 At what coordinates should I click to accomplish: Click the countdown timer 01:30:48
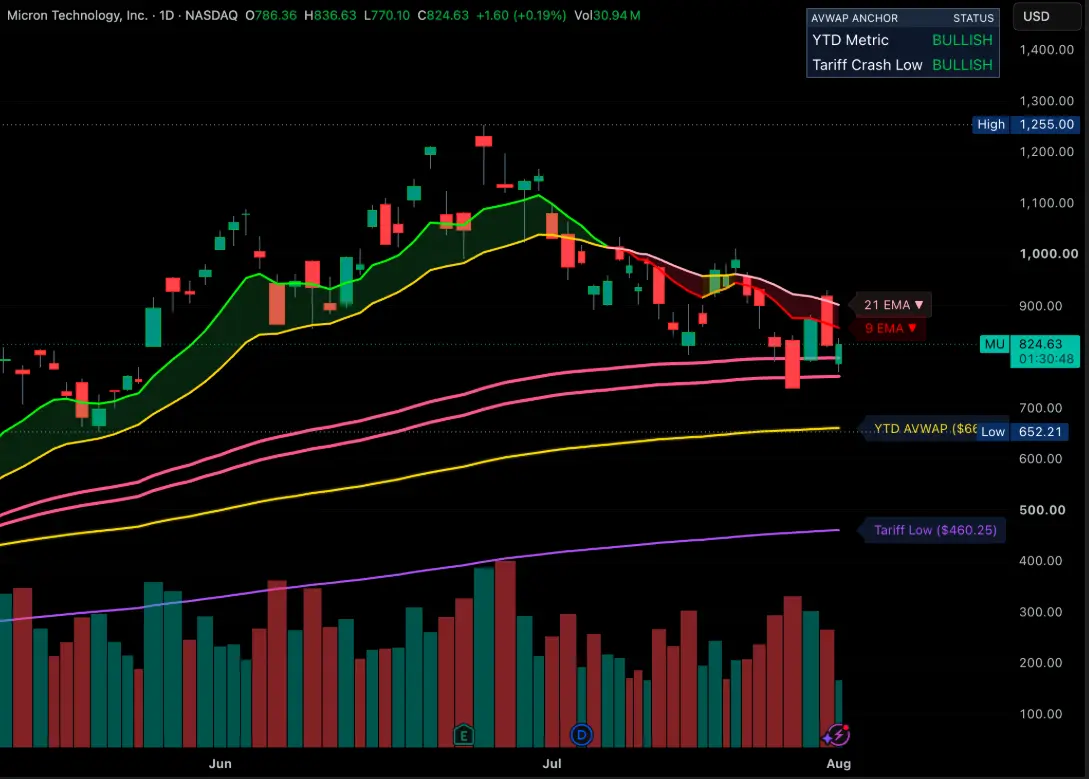tap(1045, 360)
